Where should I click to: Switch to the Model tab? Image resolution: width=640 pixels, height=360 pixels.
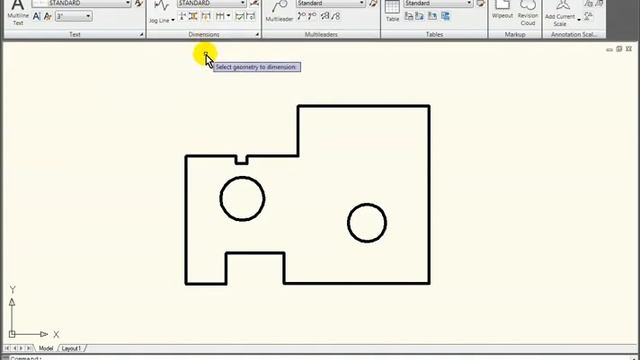tap(46, 349)
